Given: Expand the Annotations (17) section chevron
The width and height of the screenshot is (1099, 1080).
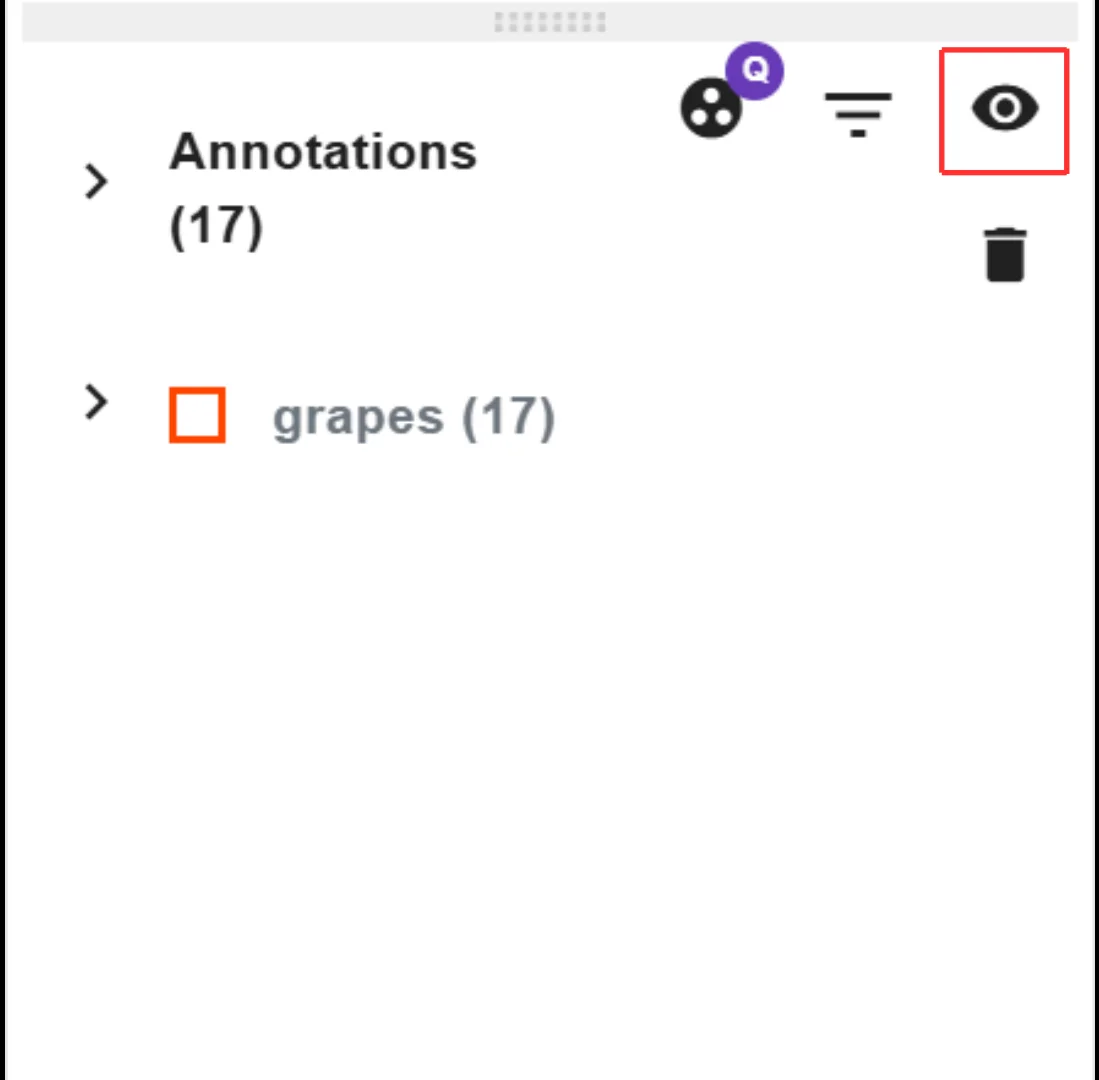Looking at the screenshot, I should point(96,182).
